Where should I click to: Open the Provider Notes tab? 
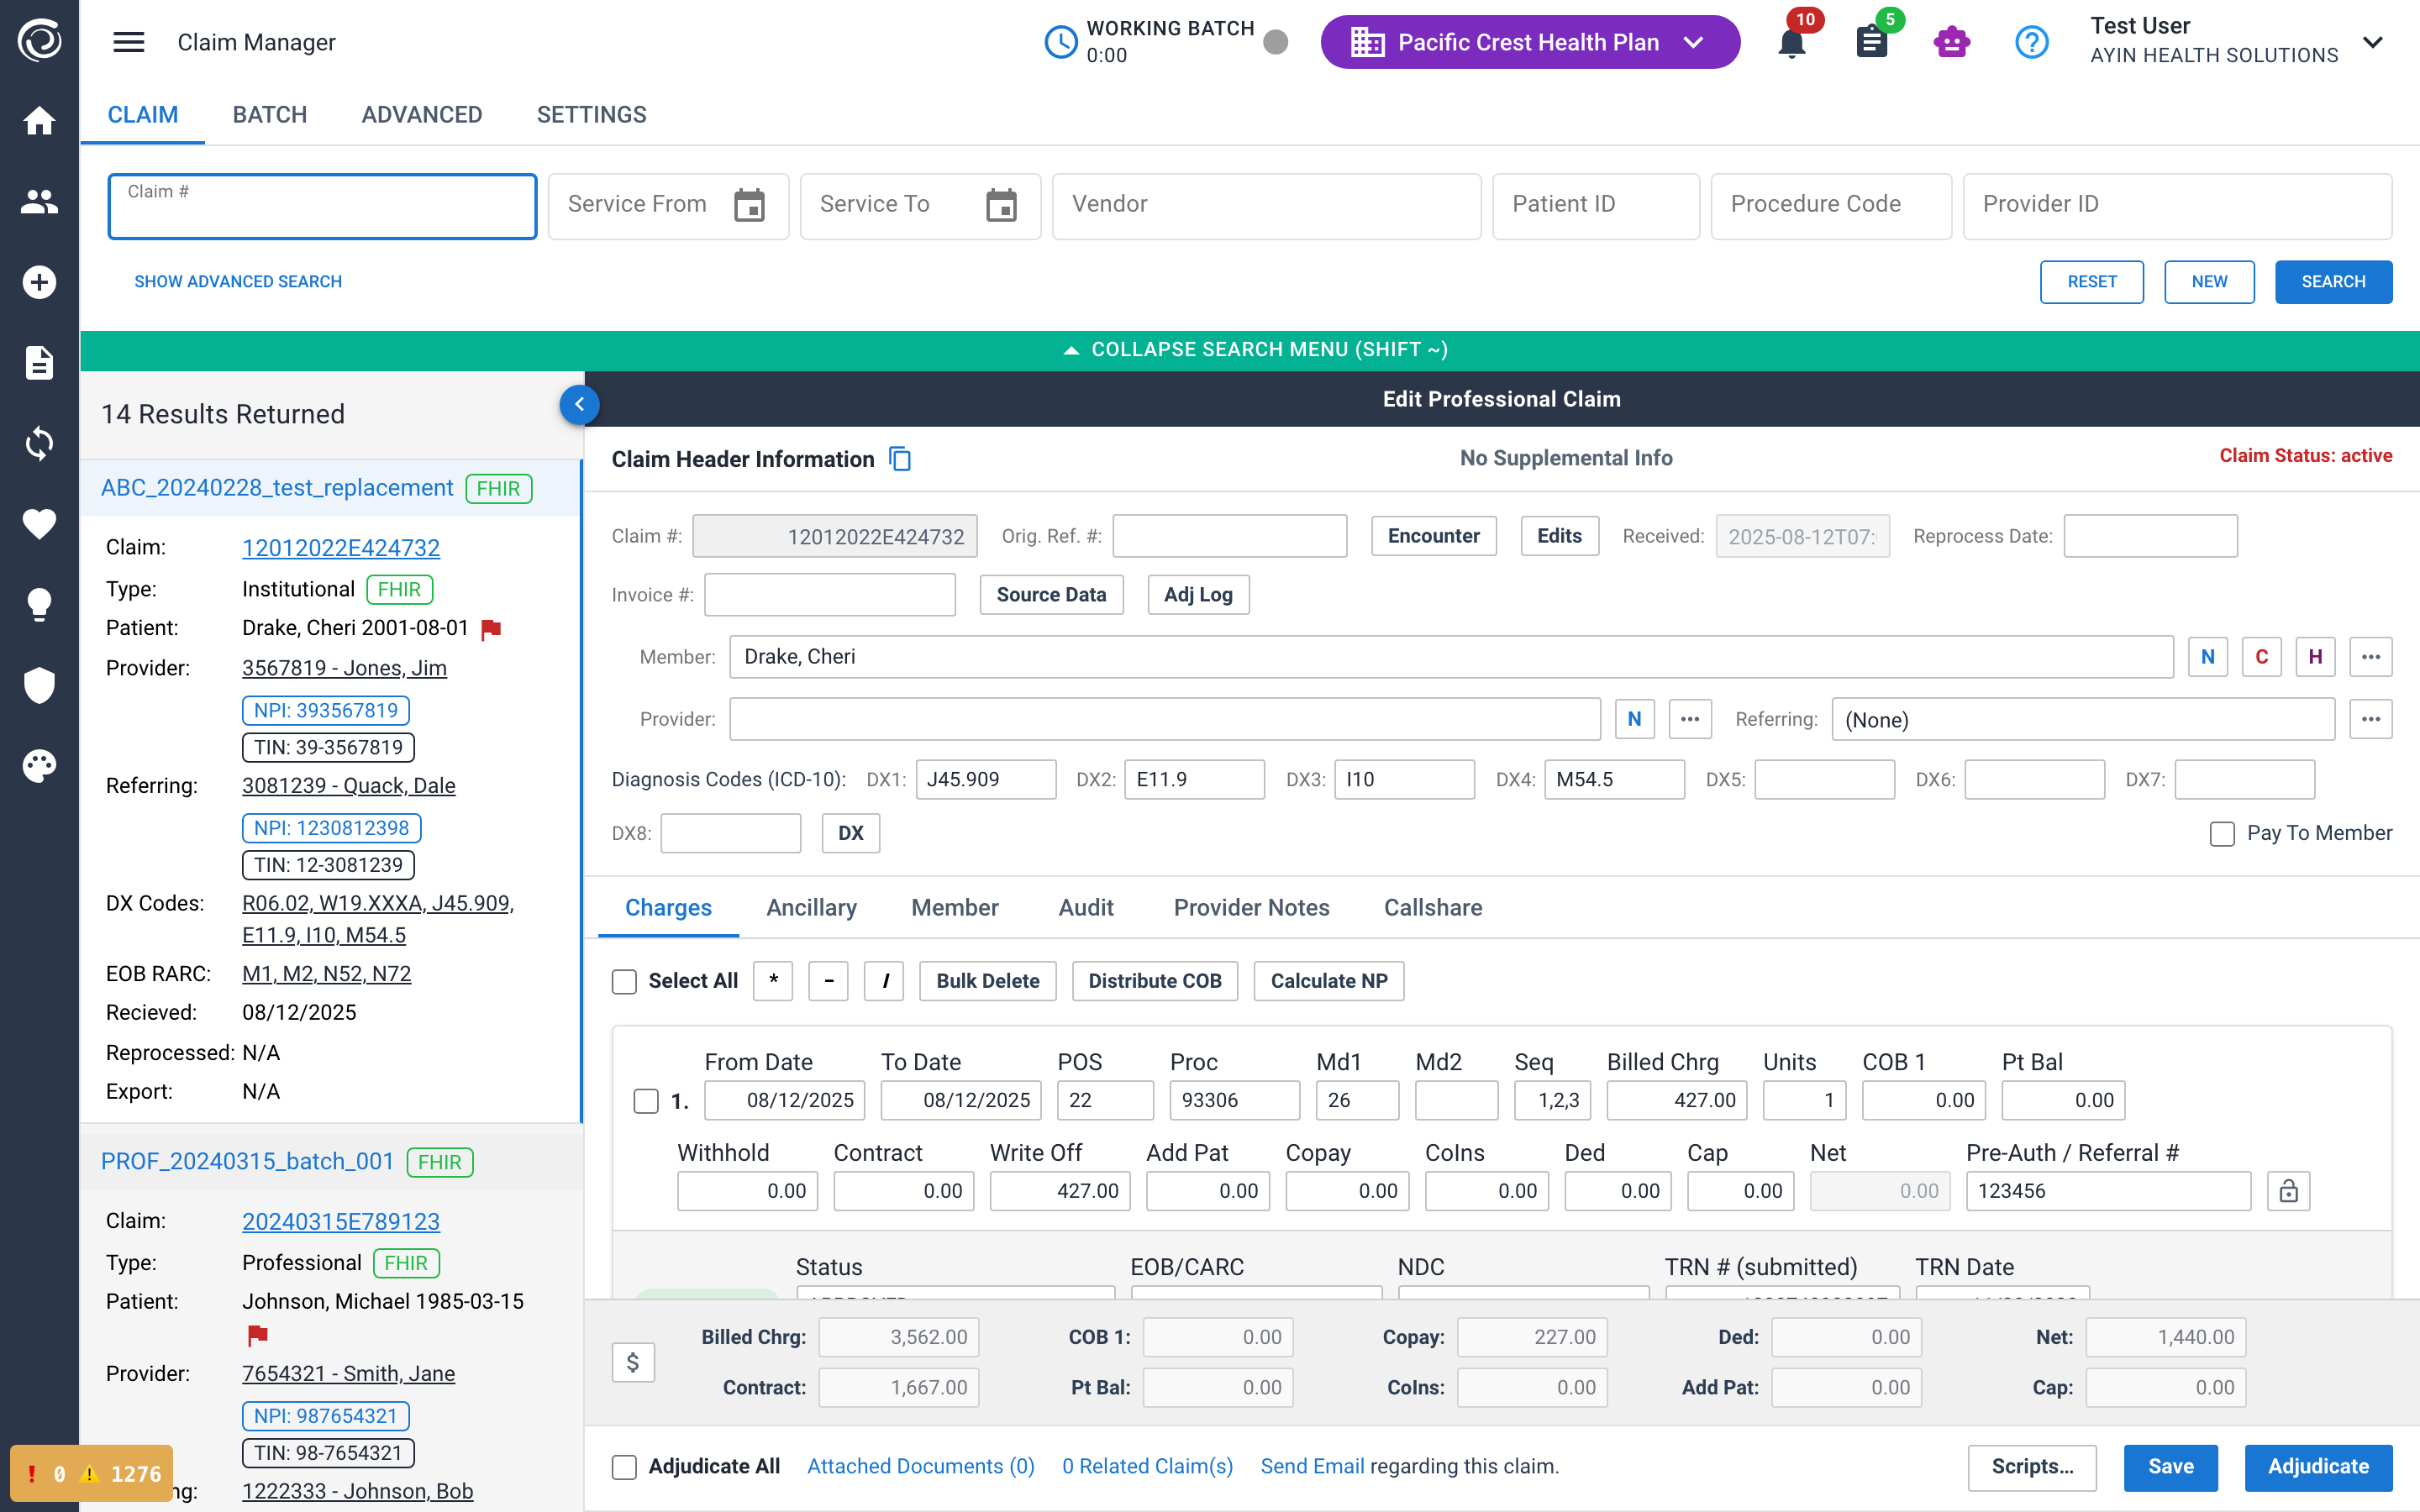click(x=1252, y=908)
